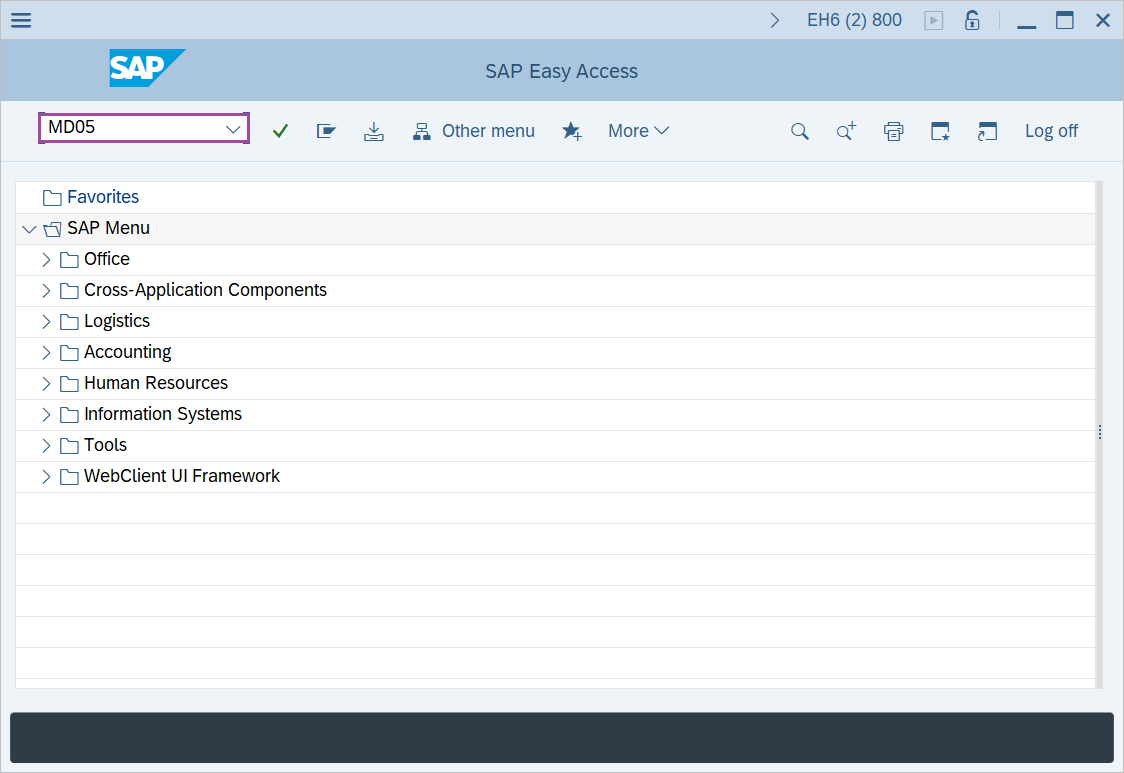Expand the Accounting folder
Screen dimensions: 1124x773
coord(46,352)
